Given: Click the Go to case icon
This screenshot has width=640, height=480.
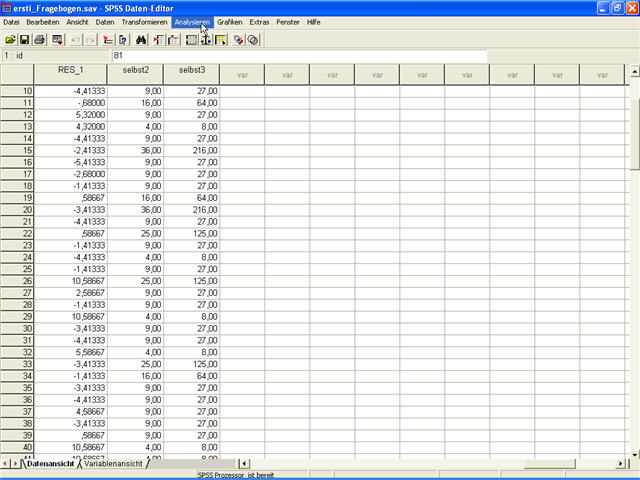Looking at the screenshot, I should [107, 39].
